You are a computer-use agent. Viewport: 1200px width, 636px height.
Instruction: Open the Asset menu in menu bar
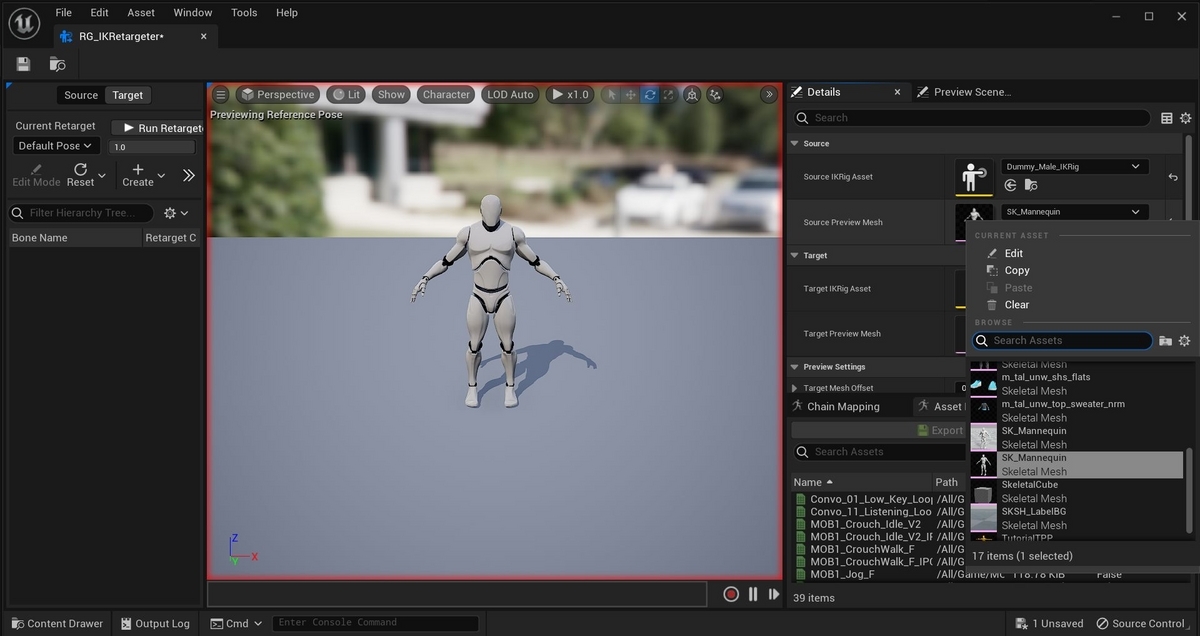click(x=141, y=13)
